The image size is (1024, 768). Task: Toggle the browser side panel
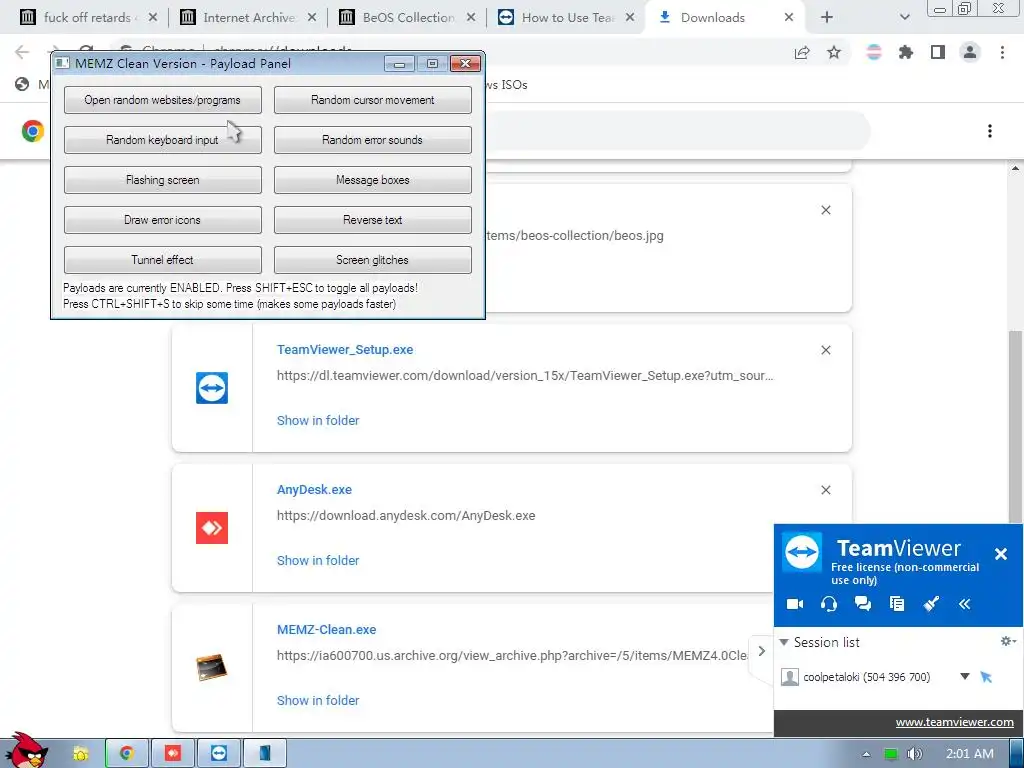pyautogui.click(x=938, y=53)
